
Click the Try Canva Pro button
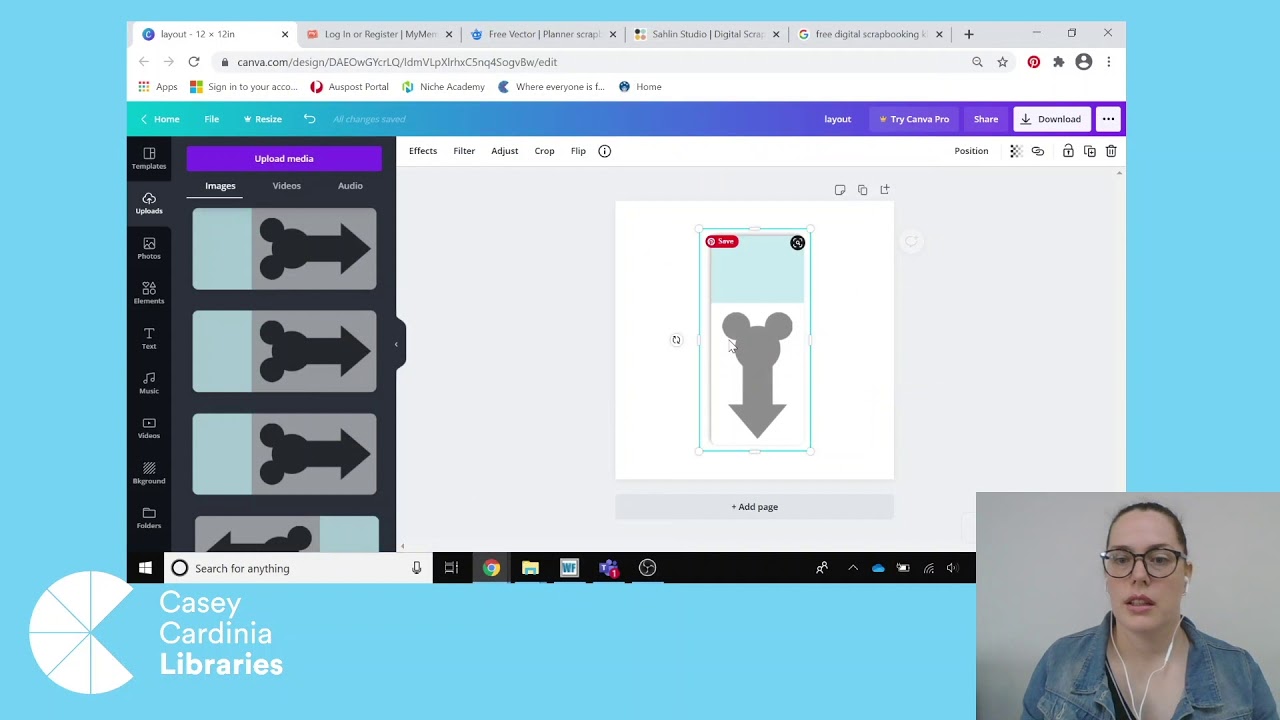click(x=914, y=119)
